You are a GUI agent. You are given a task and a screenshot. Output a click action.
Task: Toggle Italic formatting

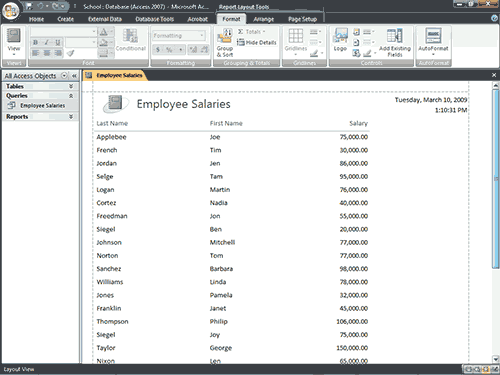47,42
